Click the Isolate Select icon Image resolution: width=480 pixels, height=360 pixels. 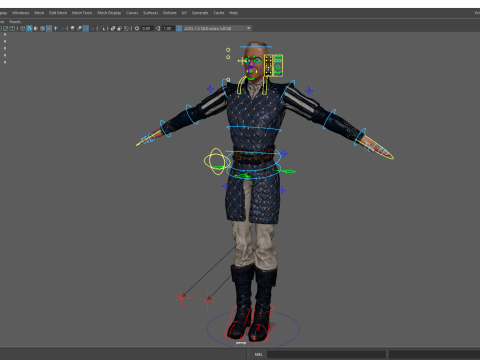point(102,28)
